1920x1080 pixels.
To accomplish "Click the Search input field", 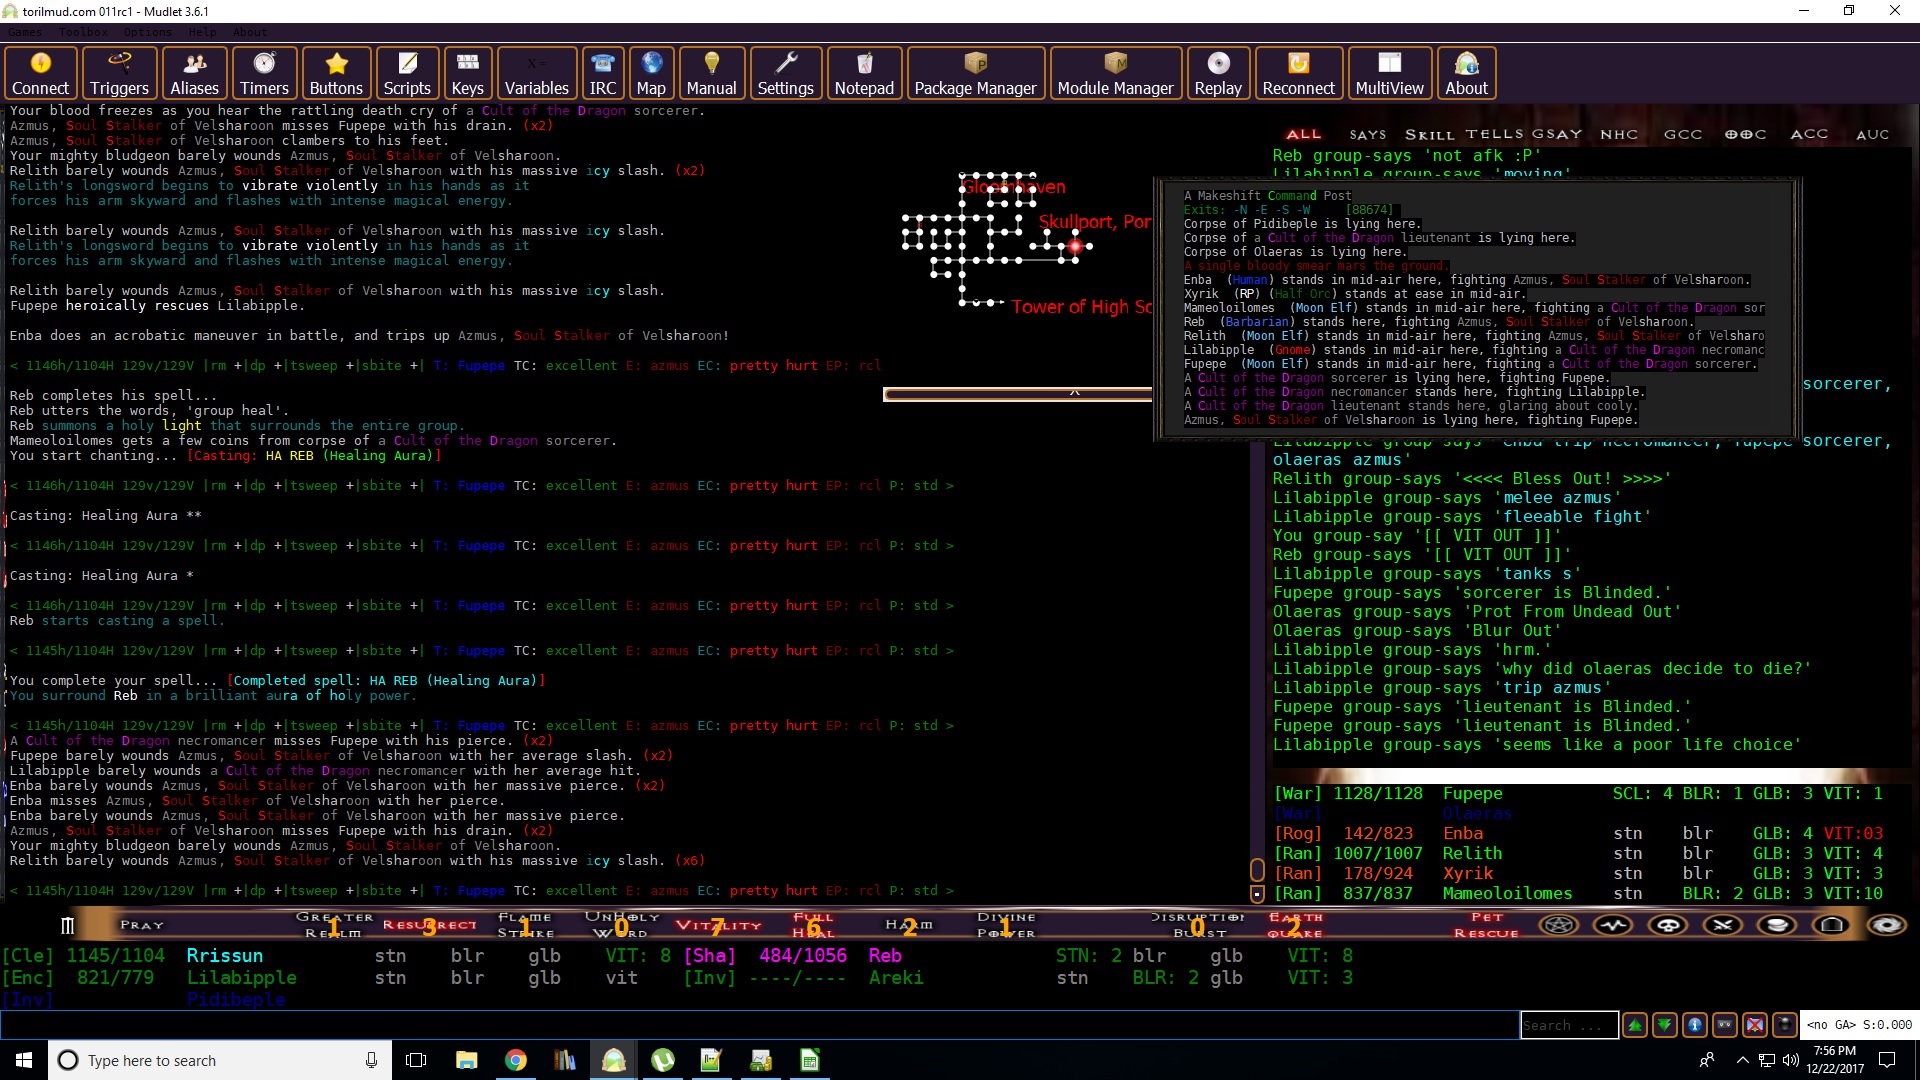I will tap(1568, 1025).
